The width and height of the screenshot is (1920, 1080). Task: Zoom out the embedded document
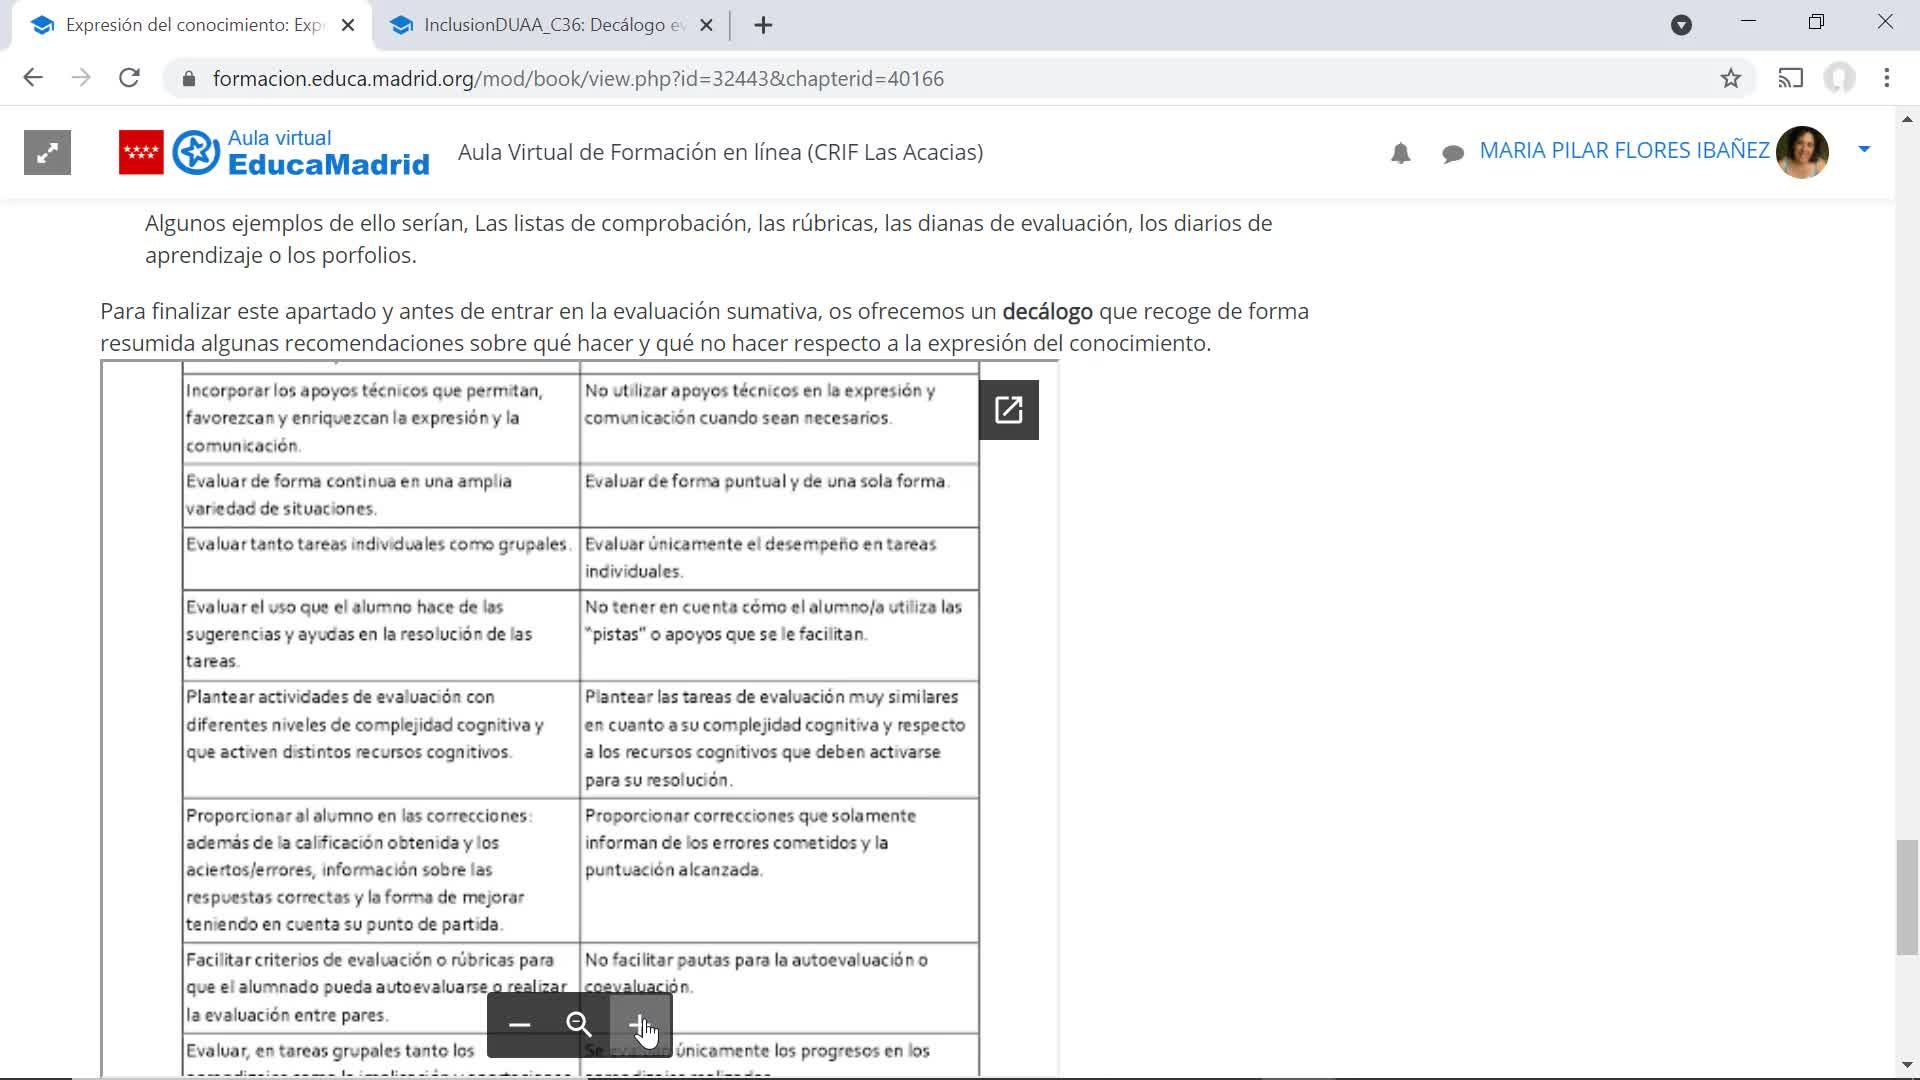(x=519, y=1025)
